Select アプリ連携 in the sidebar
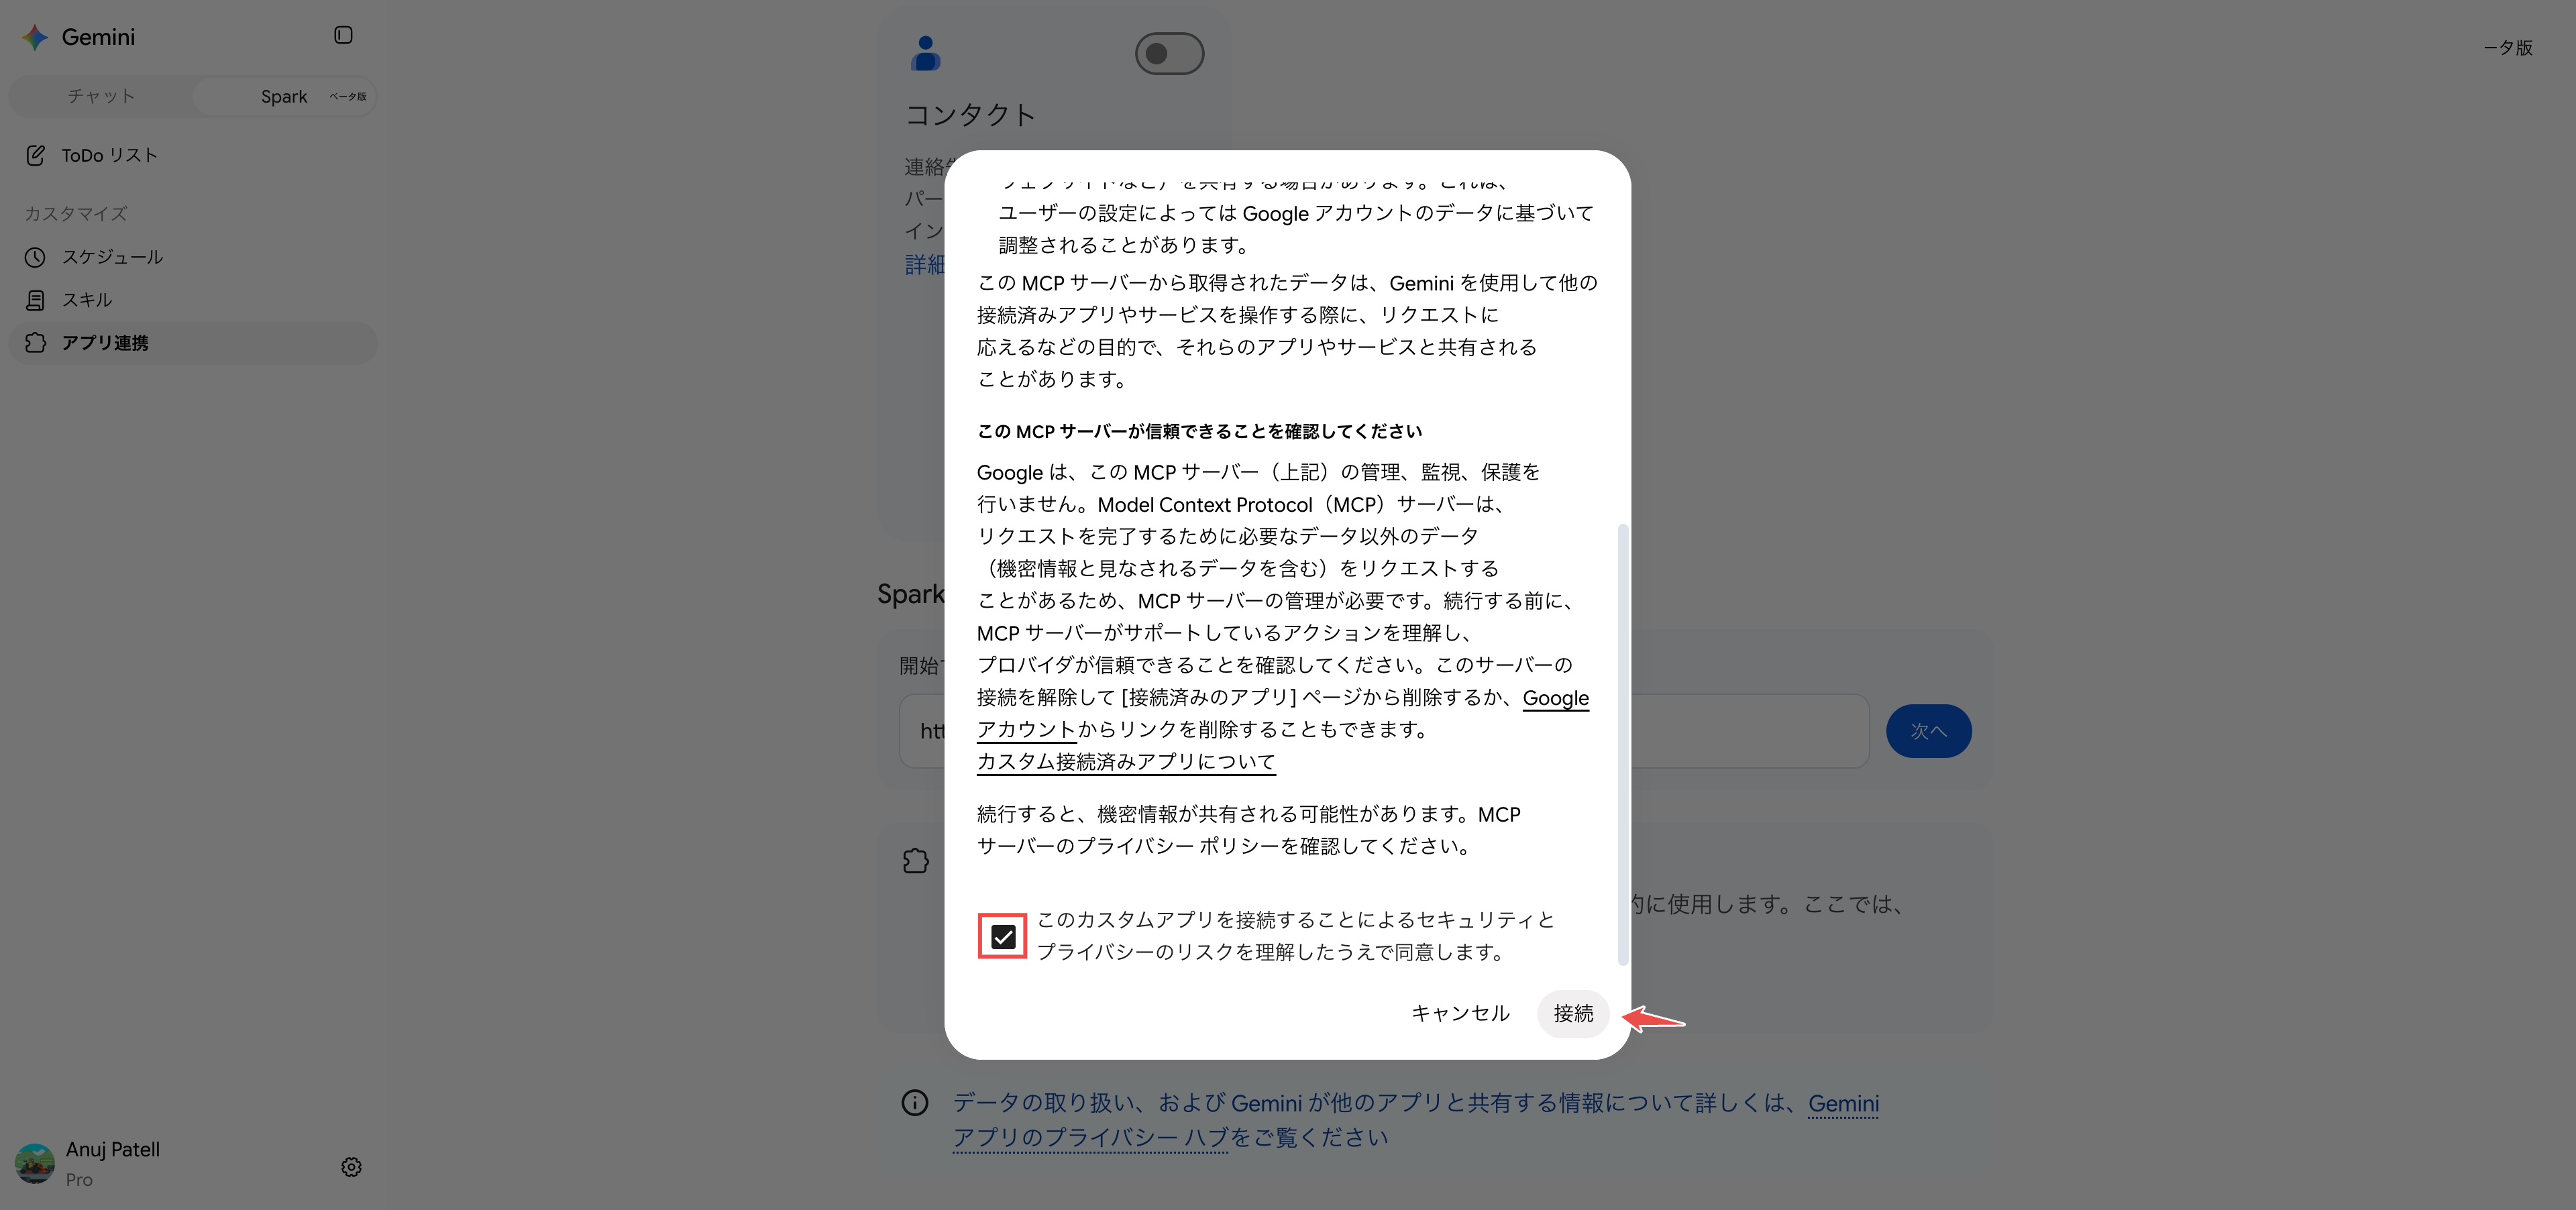The width and height of the screenshot is (2576, 1210). 193,343
